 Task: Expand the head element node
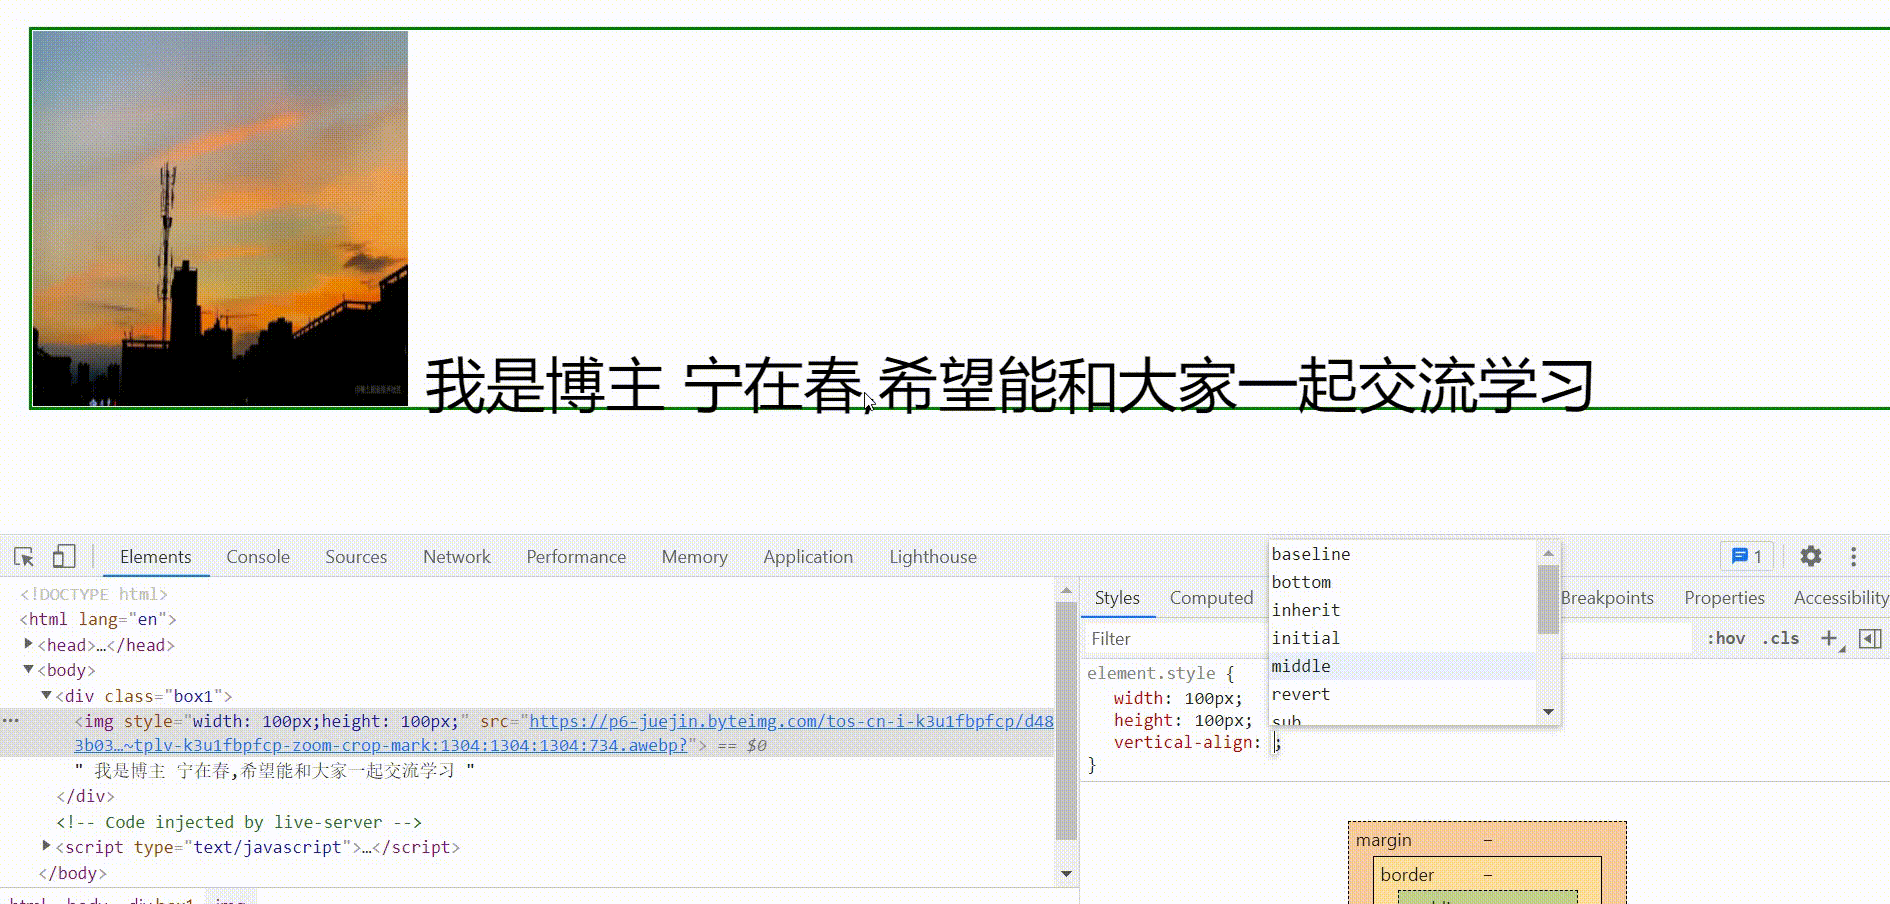coord(29,644)
